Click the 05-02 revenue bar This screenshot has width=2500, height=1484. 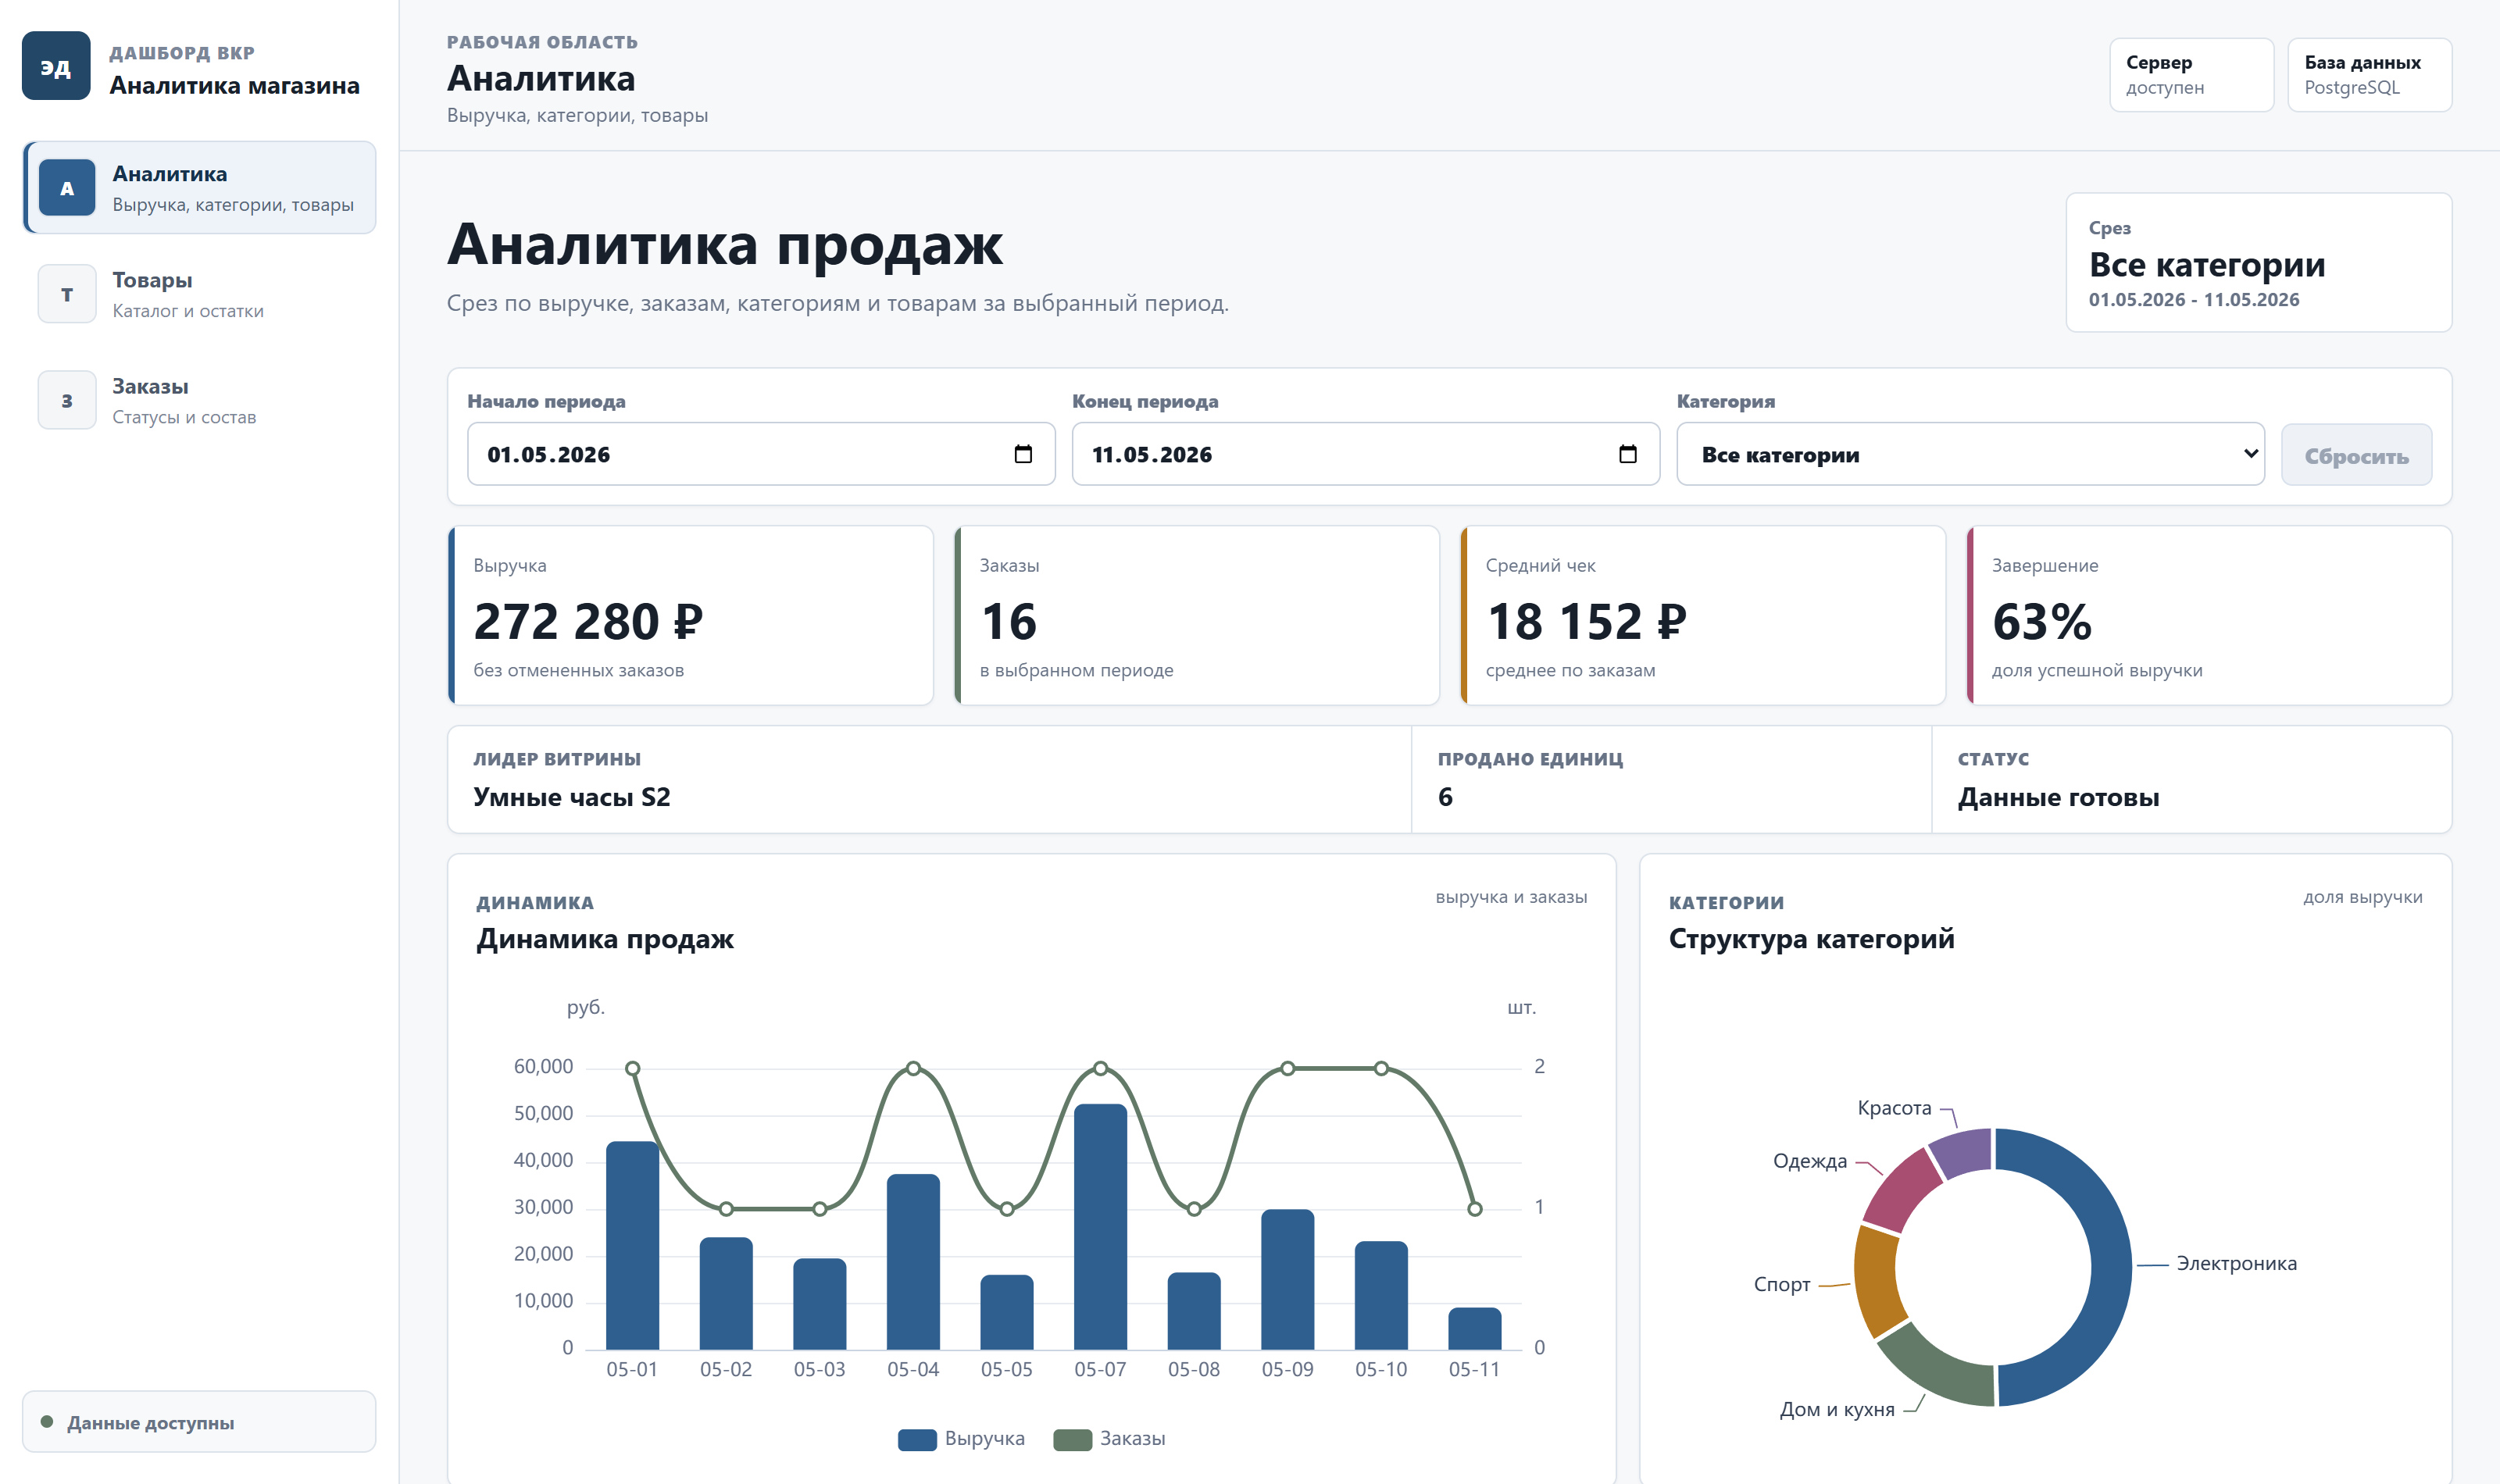[726, 1293]
